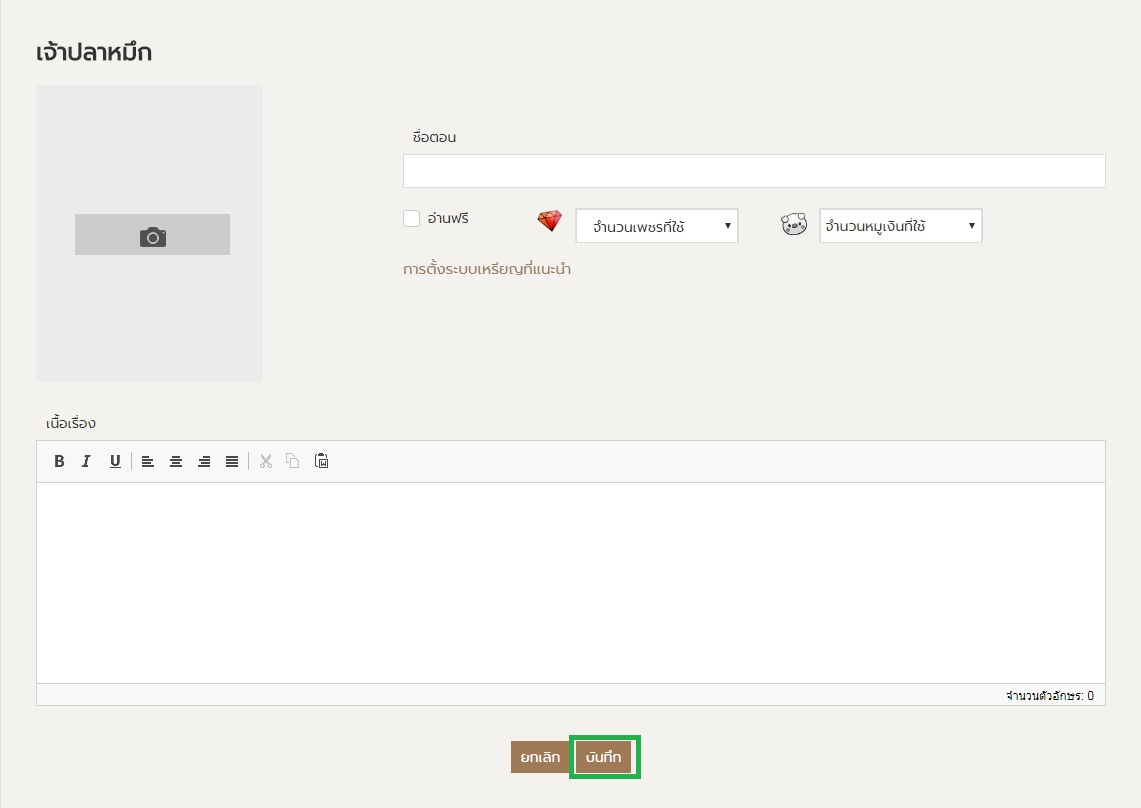Click inside the เนื้อเรื่อง text area
This screenshot has width=1141, height=808.
point(570,582)
